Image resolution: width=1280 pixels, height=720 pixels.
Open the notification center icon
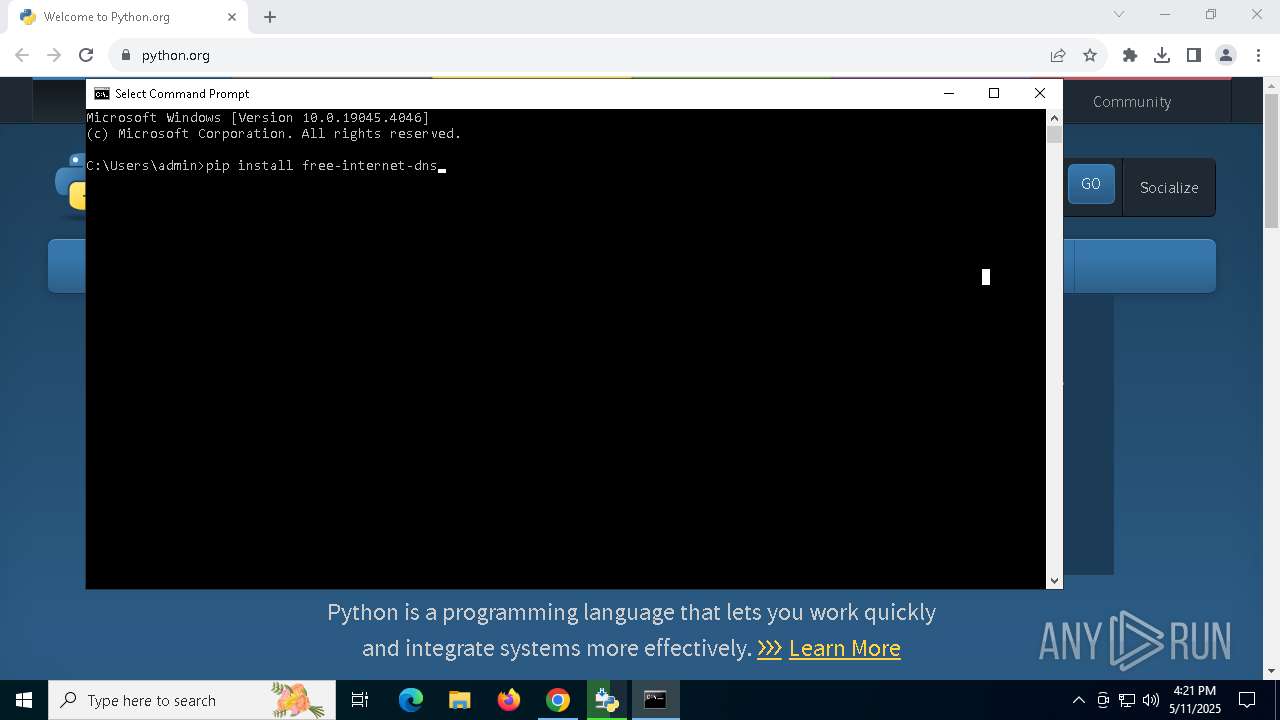(x=1247, y=700)
